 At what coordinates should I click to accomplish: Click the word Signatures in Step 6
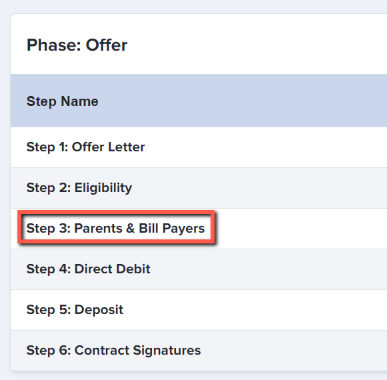point(167,350)
